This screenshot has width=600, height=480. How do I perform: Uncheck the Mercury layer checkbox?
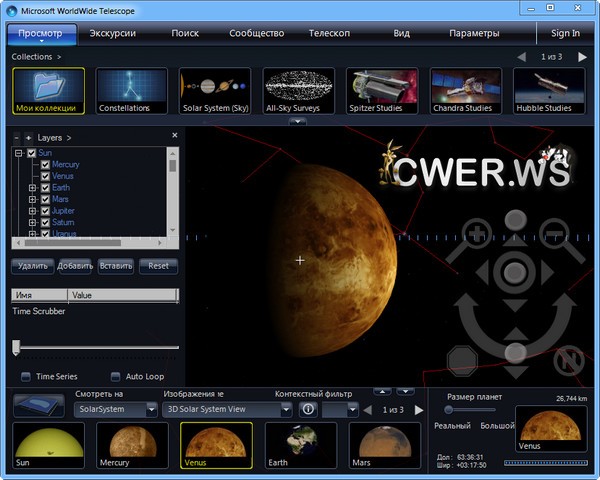click(x=45, y=164)
